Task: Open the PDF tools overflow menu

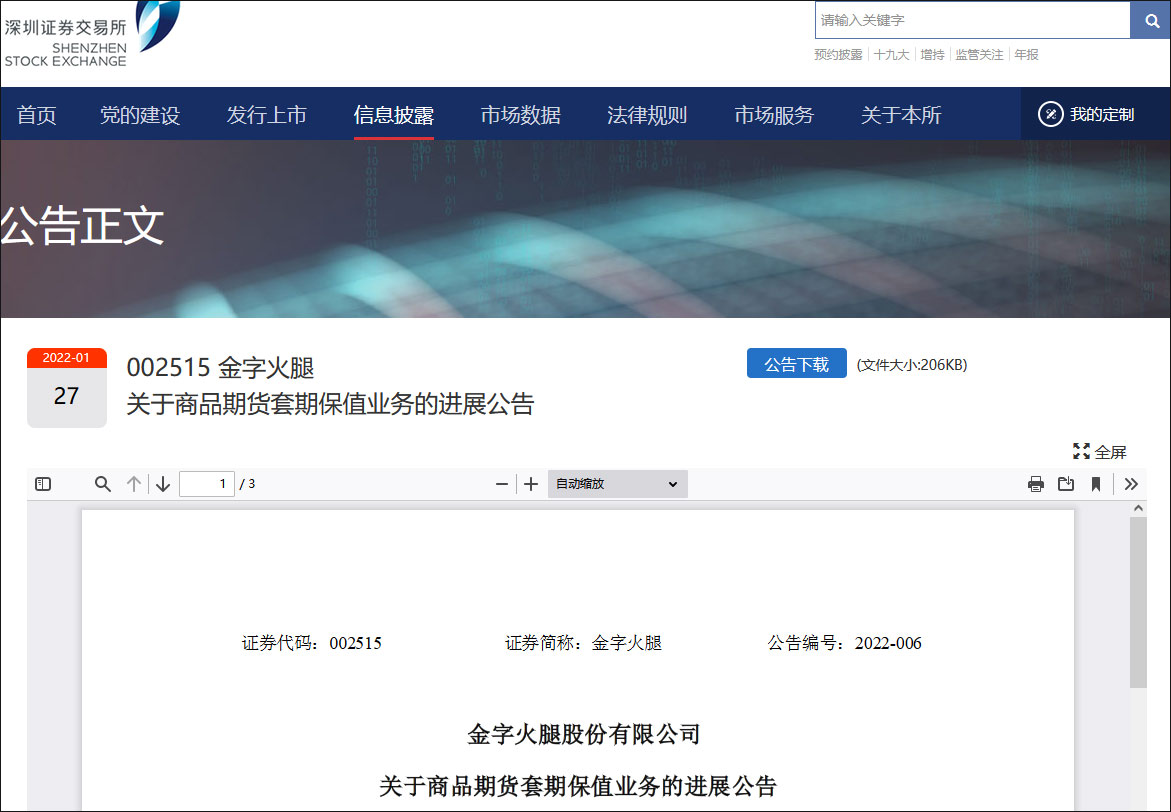Action: tap(1131, 484)
